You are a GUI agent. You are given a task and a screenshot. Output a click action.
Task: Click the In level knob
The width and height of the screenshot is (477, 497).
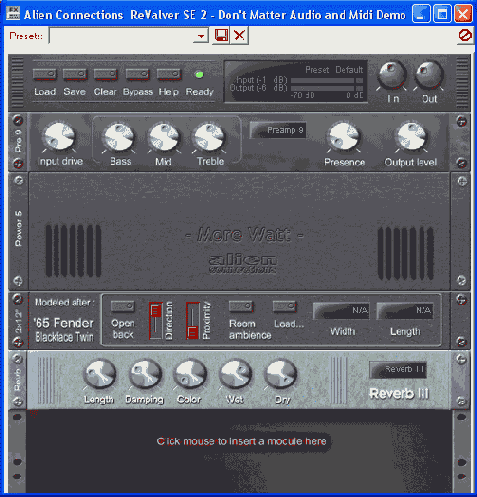tap(392, 76)
